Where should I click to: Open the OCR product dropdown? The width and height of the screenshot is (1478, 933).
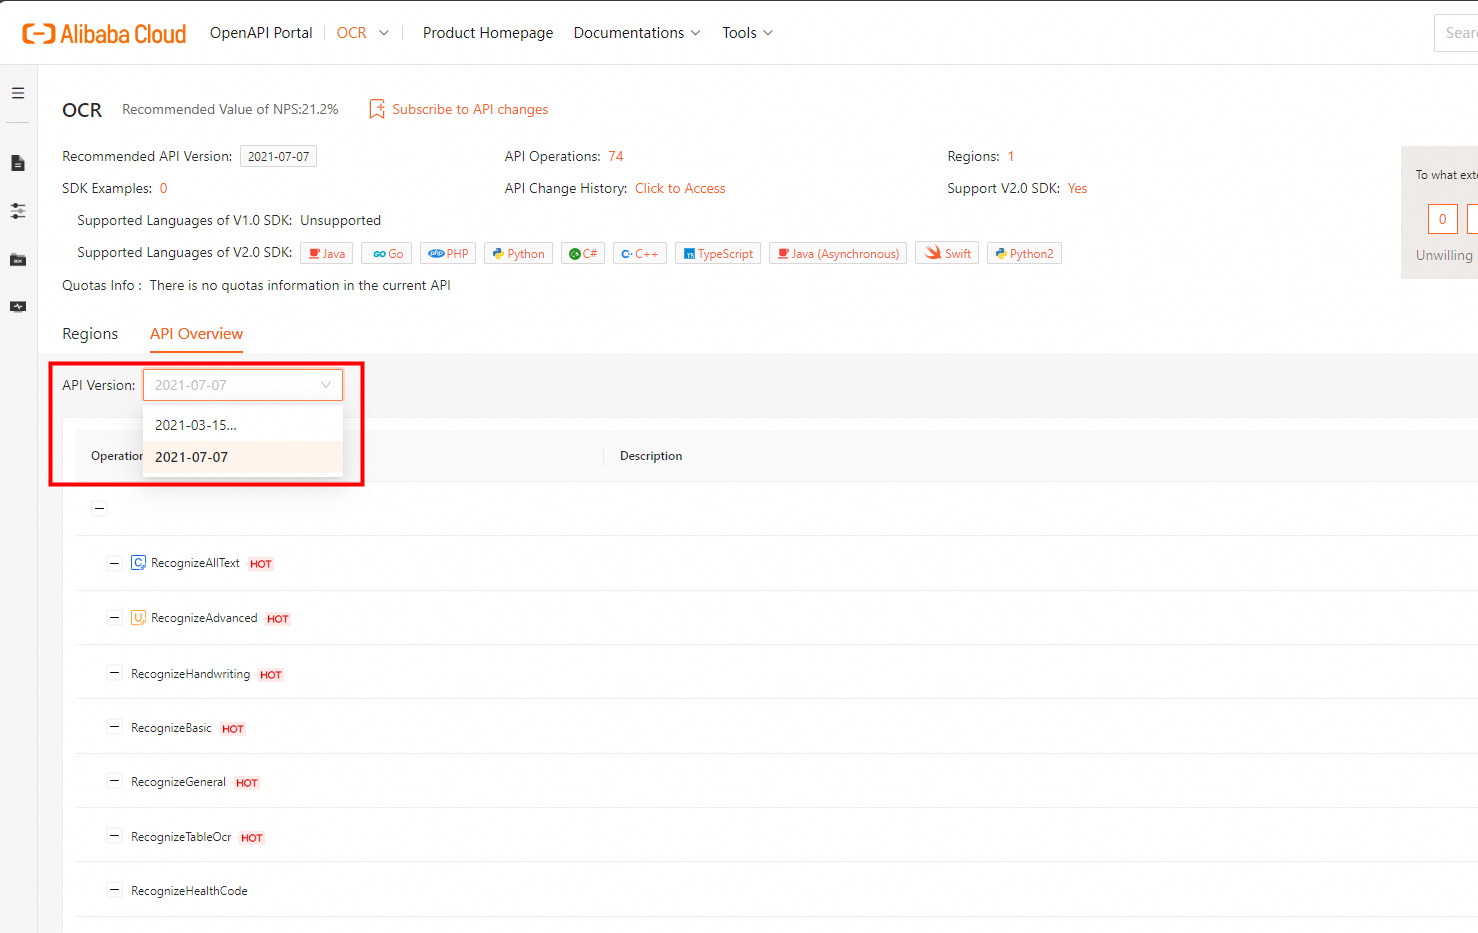(362, 33)
